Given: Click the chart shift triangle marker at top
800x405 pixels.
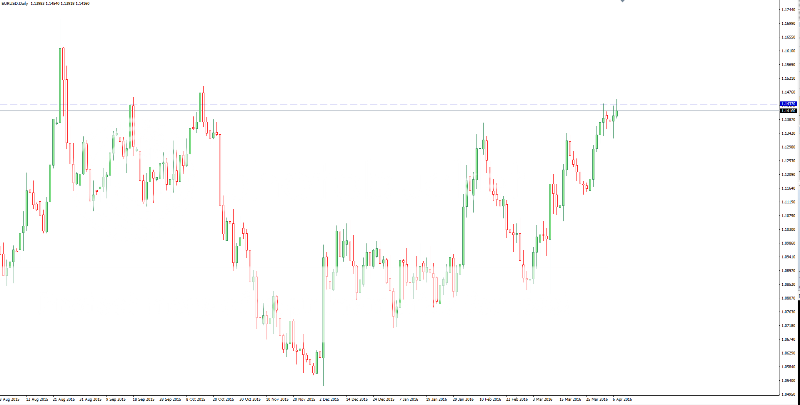Looking at the screenshot, I should point(622,1).
